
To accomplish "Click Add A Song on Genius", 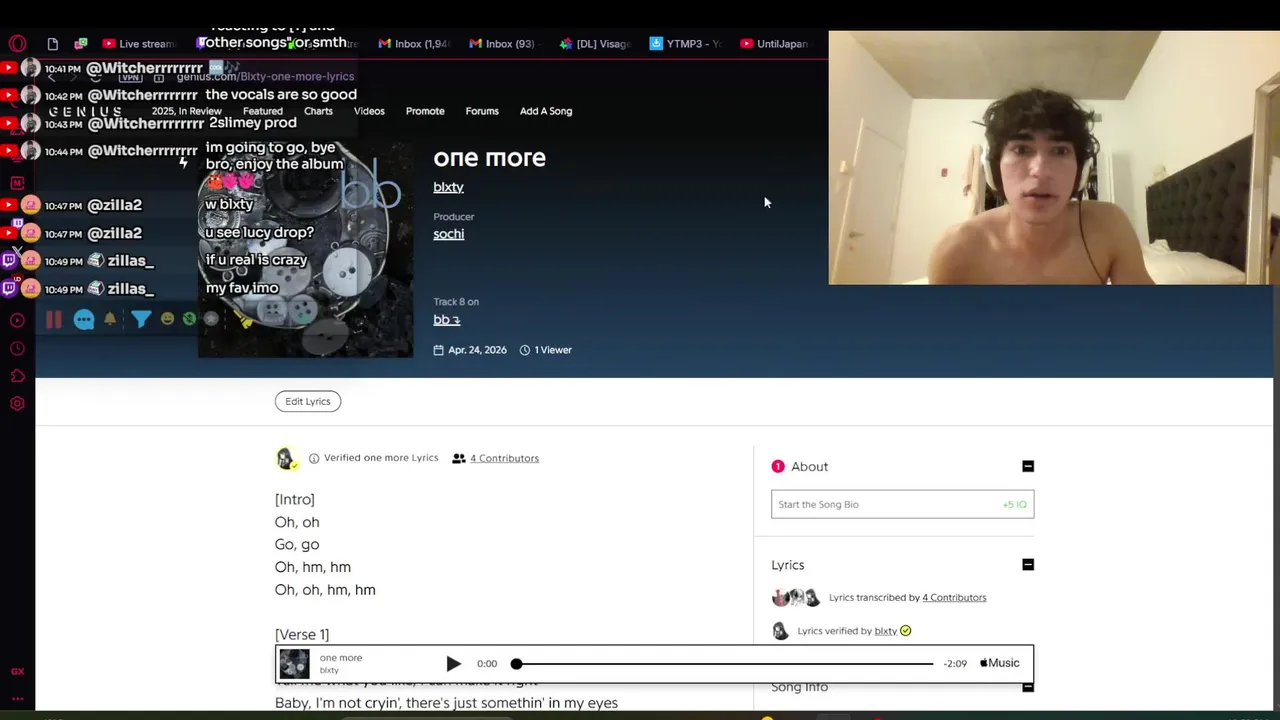I will pos(546,111).
